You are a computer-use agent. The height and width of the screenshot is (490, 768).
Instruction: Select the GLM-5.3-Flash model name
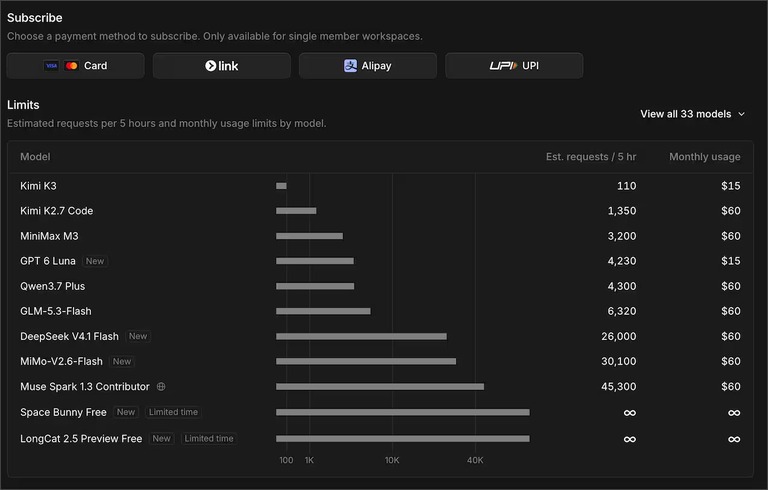pos(55,311)
